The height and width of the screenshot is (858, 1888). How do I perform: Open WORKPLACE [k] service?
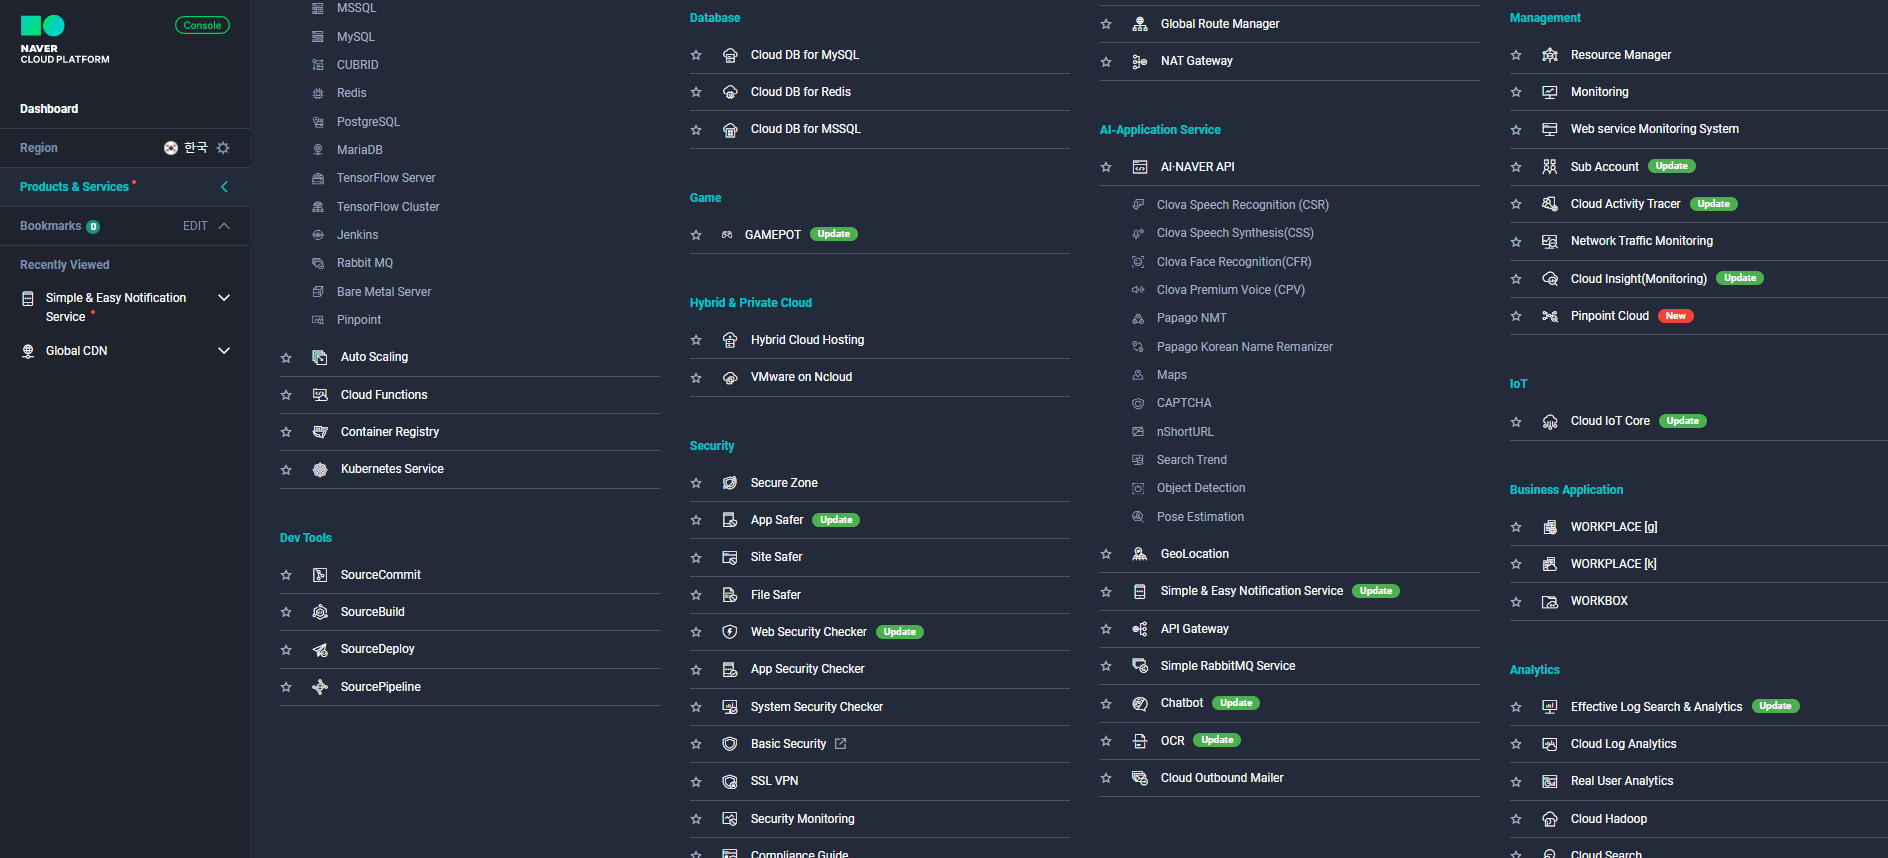(x=1614, y=564)
